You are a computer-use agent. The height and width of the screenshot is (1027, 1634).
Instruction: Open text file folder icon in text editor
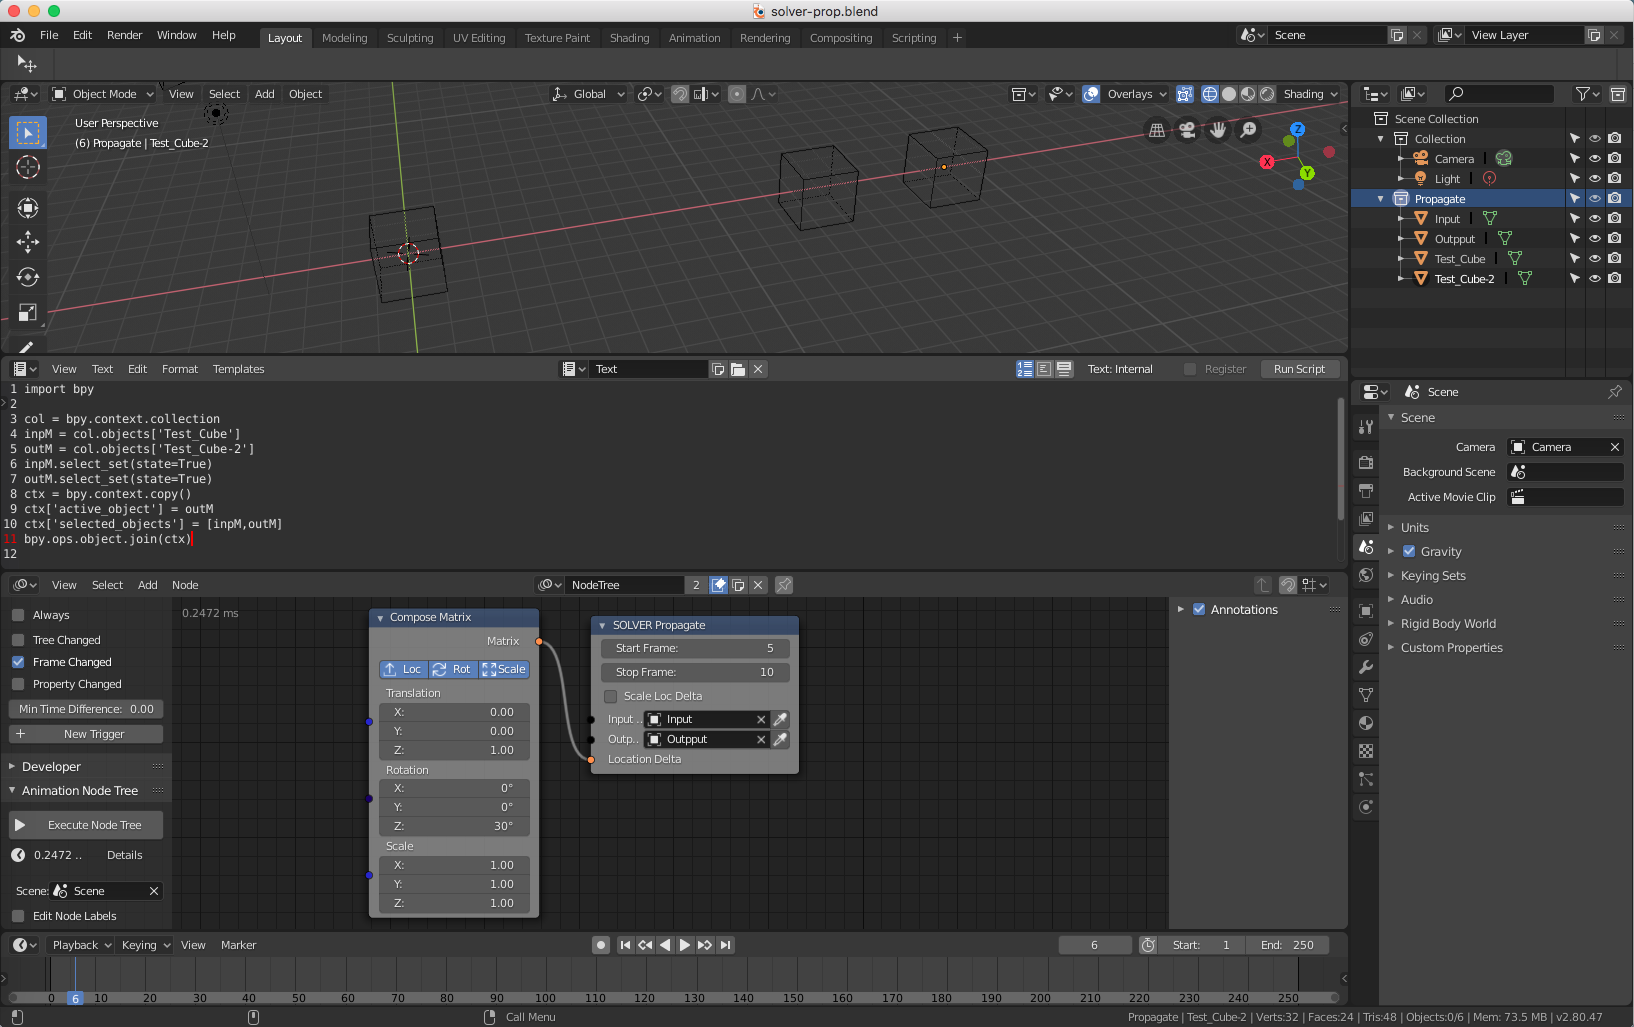pos(738,369)
